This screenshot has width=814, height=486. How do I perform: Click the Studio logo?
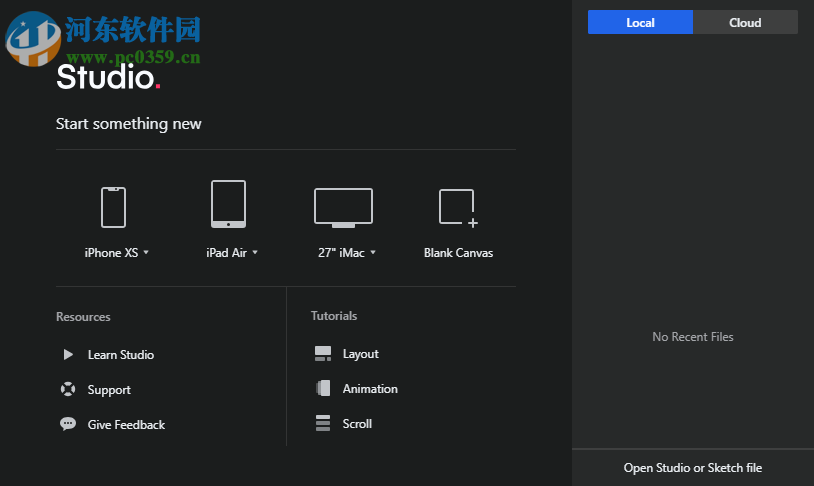click(108, 77)
